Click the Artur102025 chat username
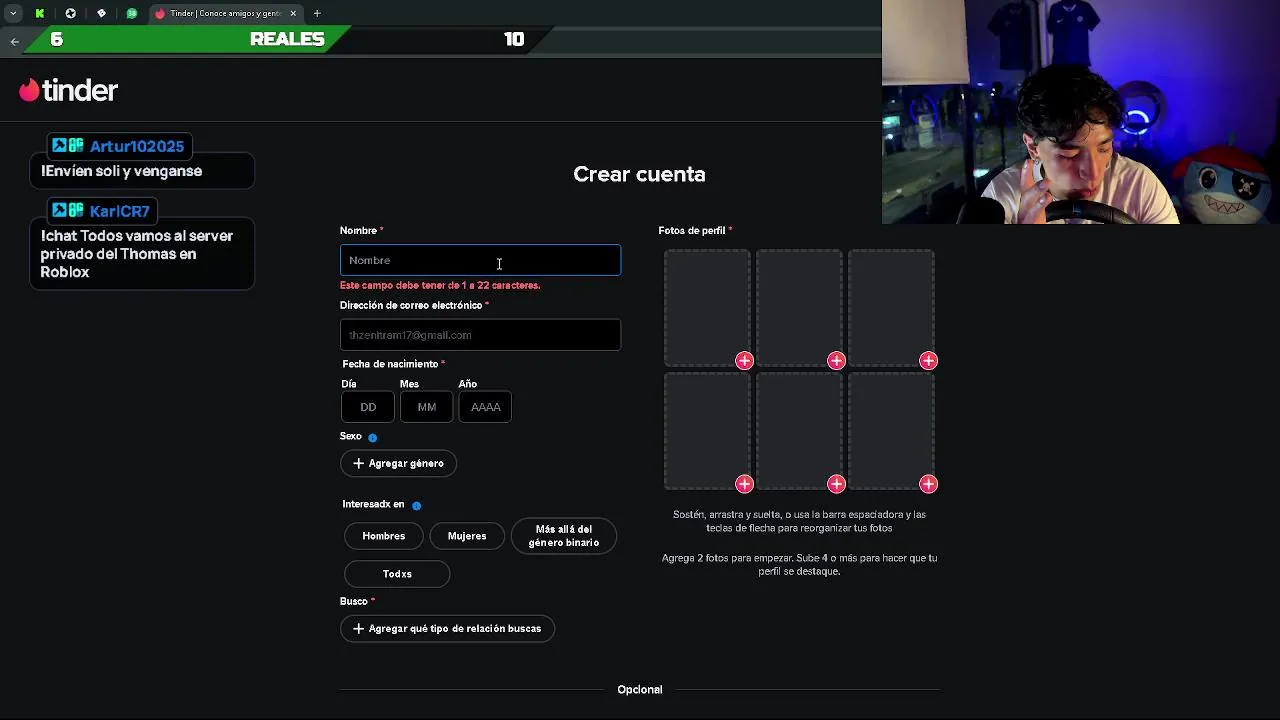This screenshot has width=1280, height=720. 137,146
